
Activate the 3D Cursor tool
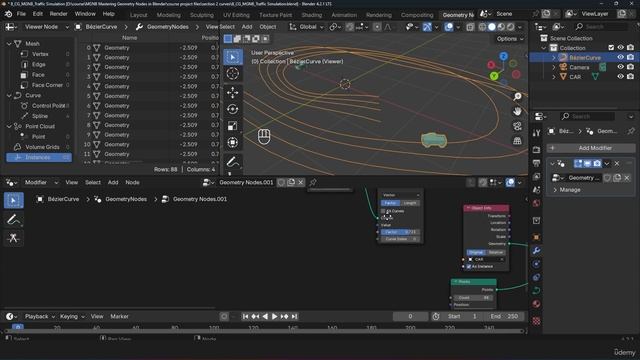pos(233,74)
